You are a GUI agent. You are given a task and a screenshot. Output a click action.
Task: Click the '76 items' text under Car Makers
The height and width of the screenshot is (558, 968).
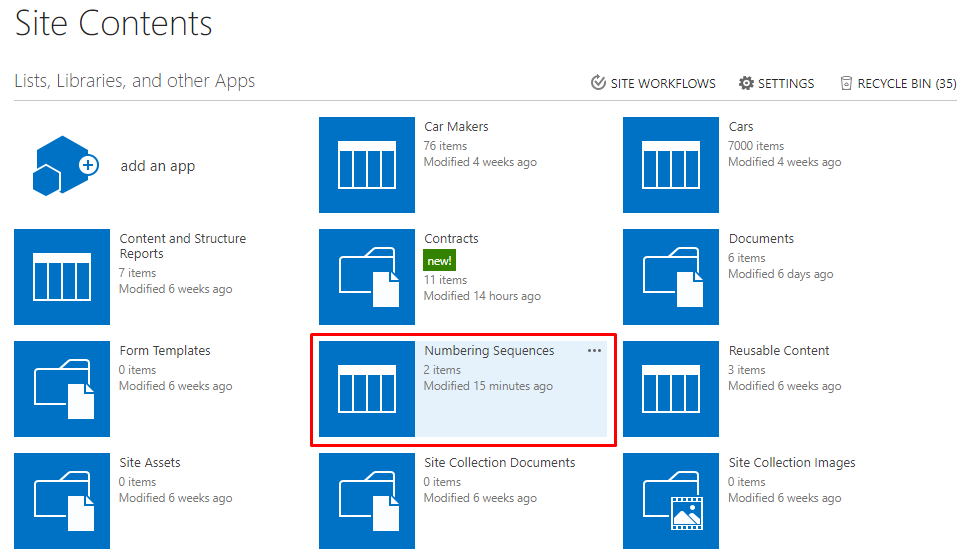pyautogui.click(x=445, y=146)
